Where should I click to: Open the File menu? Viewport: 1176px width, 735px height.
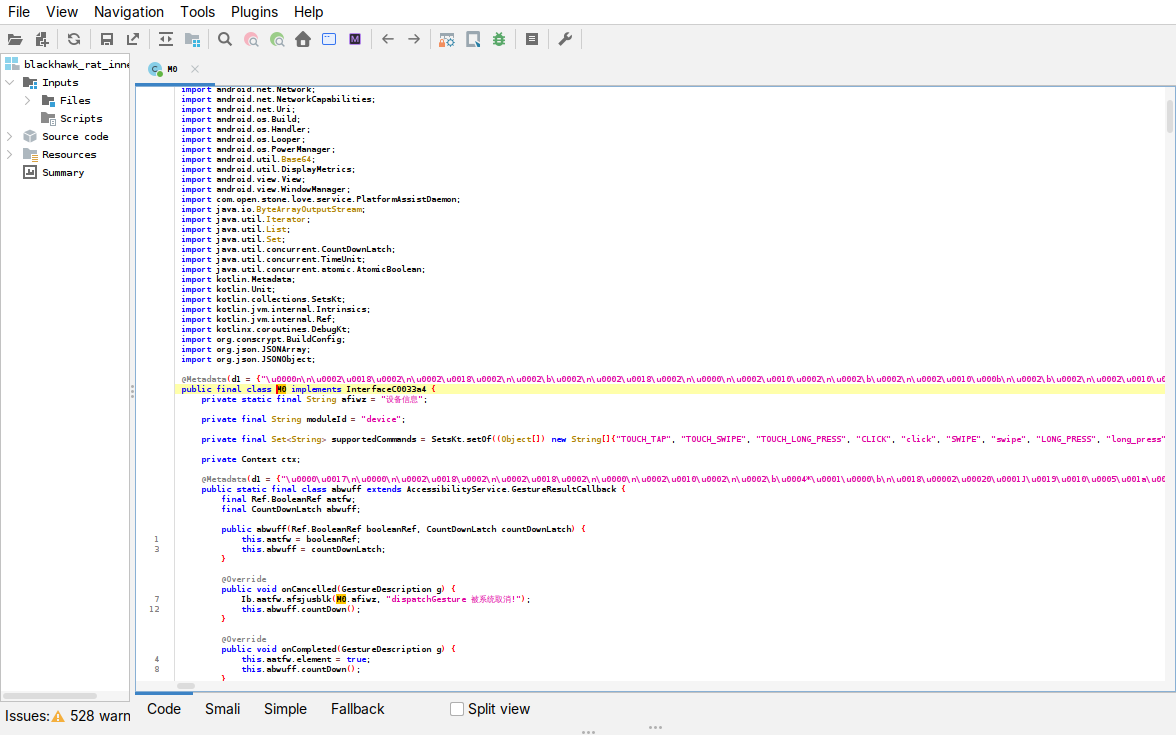click(19, 12)
